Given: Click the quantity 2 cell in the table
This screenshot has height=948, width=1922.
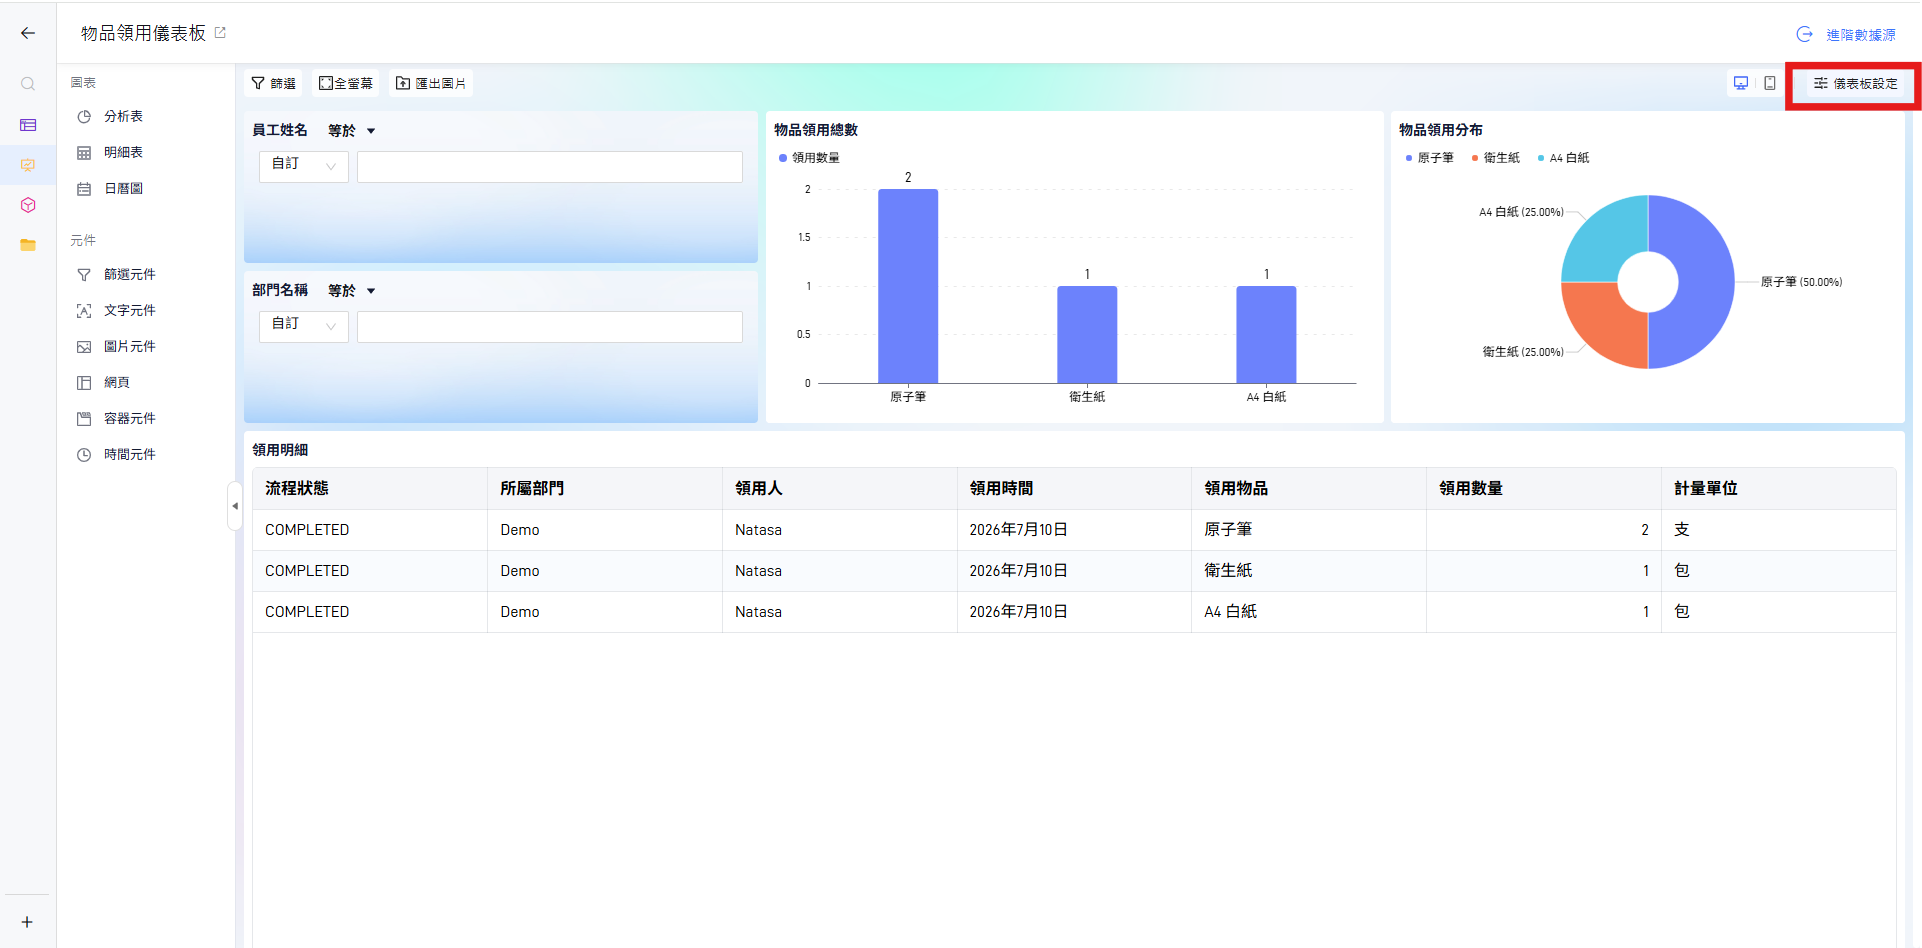Looking at the screenshot, I should pyautogui.click(x=1544, y=530).
